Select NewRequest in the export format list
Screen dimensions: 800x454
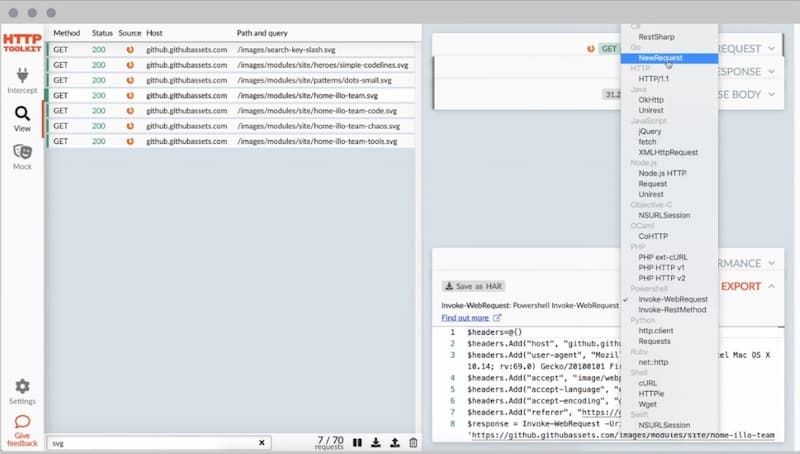click(x=669, y=58)
